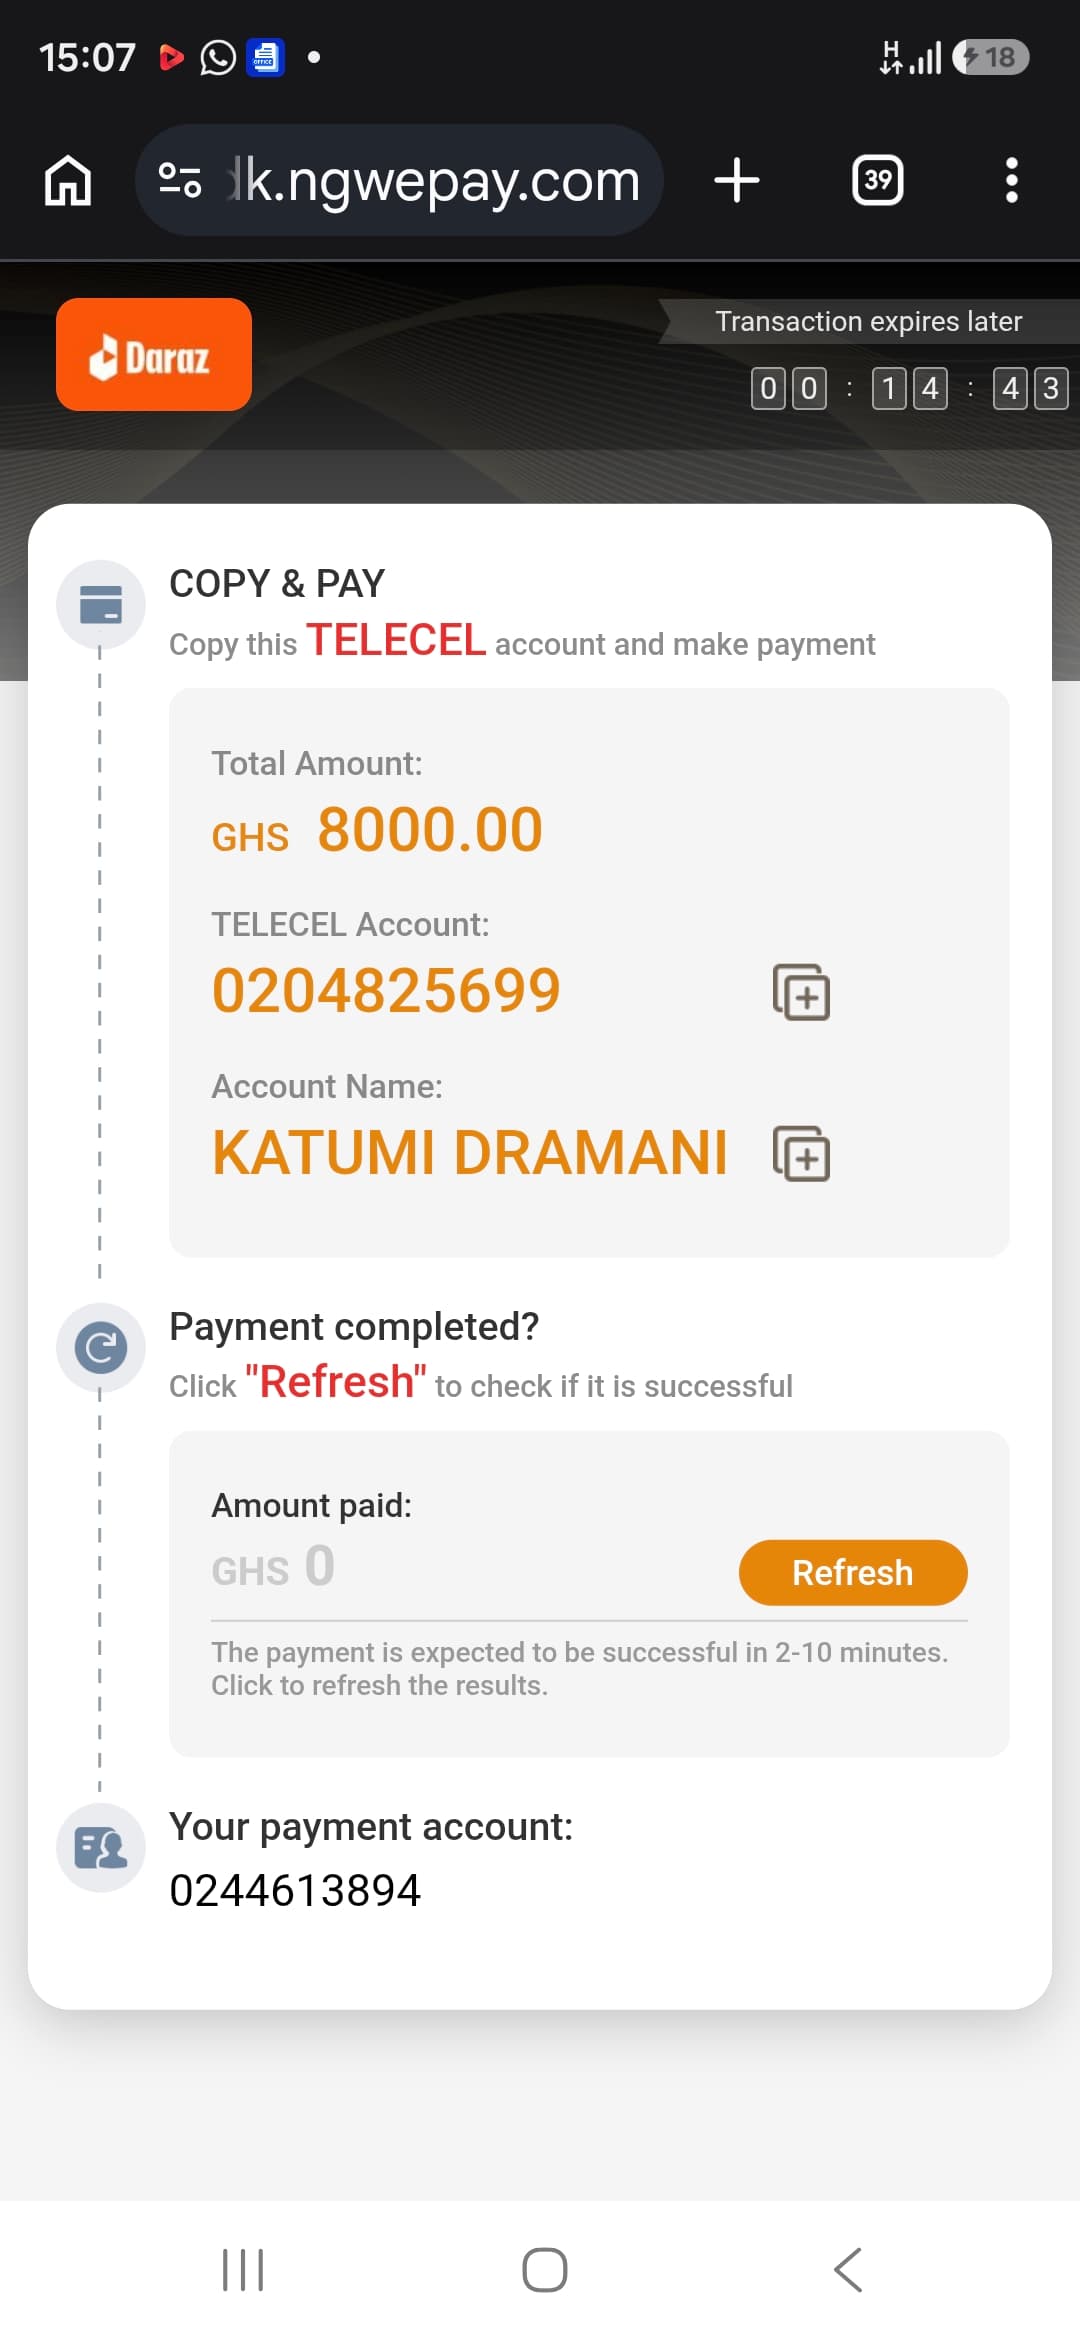Tap the Android back navigation arrow
This screenshot has width=1080, height=2340.
click(848, 2270)
